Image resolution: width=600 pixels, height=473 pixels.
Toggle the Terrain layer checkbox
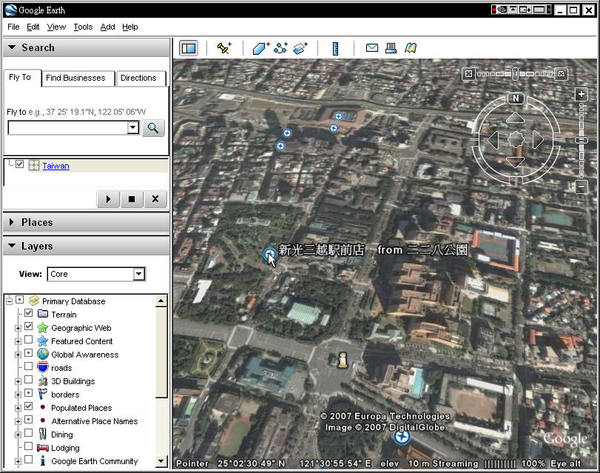click(28, 313)
